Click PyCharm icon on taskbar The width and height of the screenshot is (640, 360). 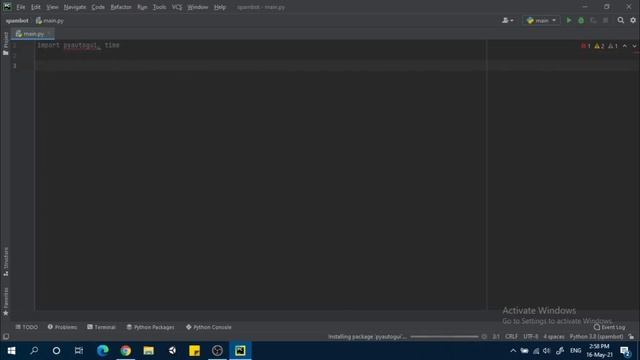(240, 351)
